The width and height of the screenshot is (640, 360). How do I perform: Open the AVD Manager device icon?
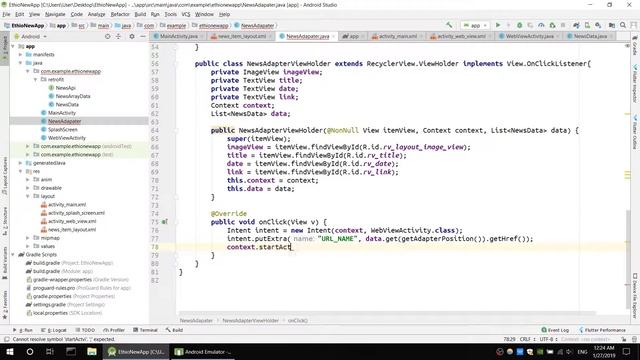coord(587,25)
